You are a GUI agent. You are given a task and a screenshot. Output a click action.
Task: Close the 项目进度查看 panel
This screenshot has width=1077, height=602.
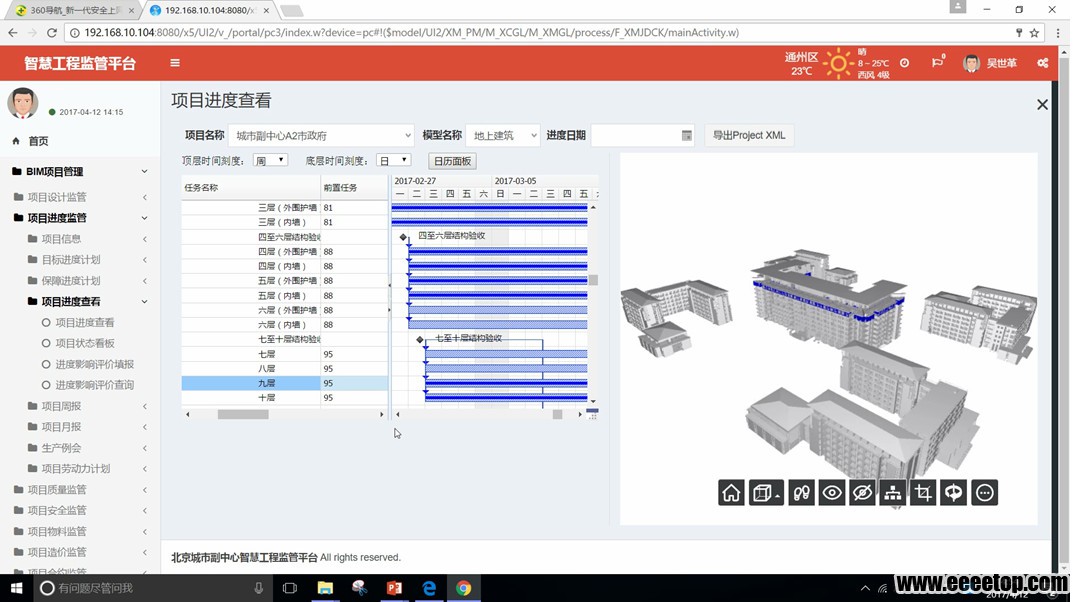coord(1042,104)
